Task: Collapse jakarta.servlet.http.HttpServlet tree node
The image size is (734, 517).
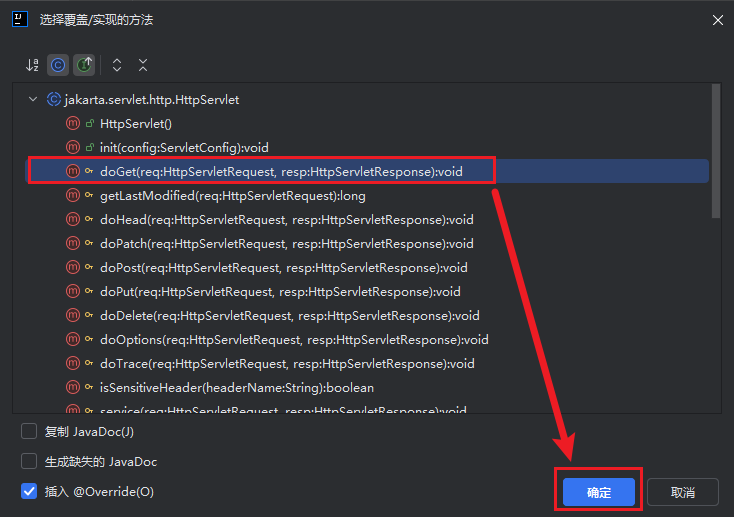Action: coord(33,99)
